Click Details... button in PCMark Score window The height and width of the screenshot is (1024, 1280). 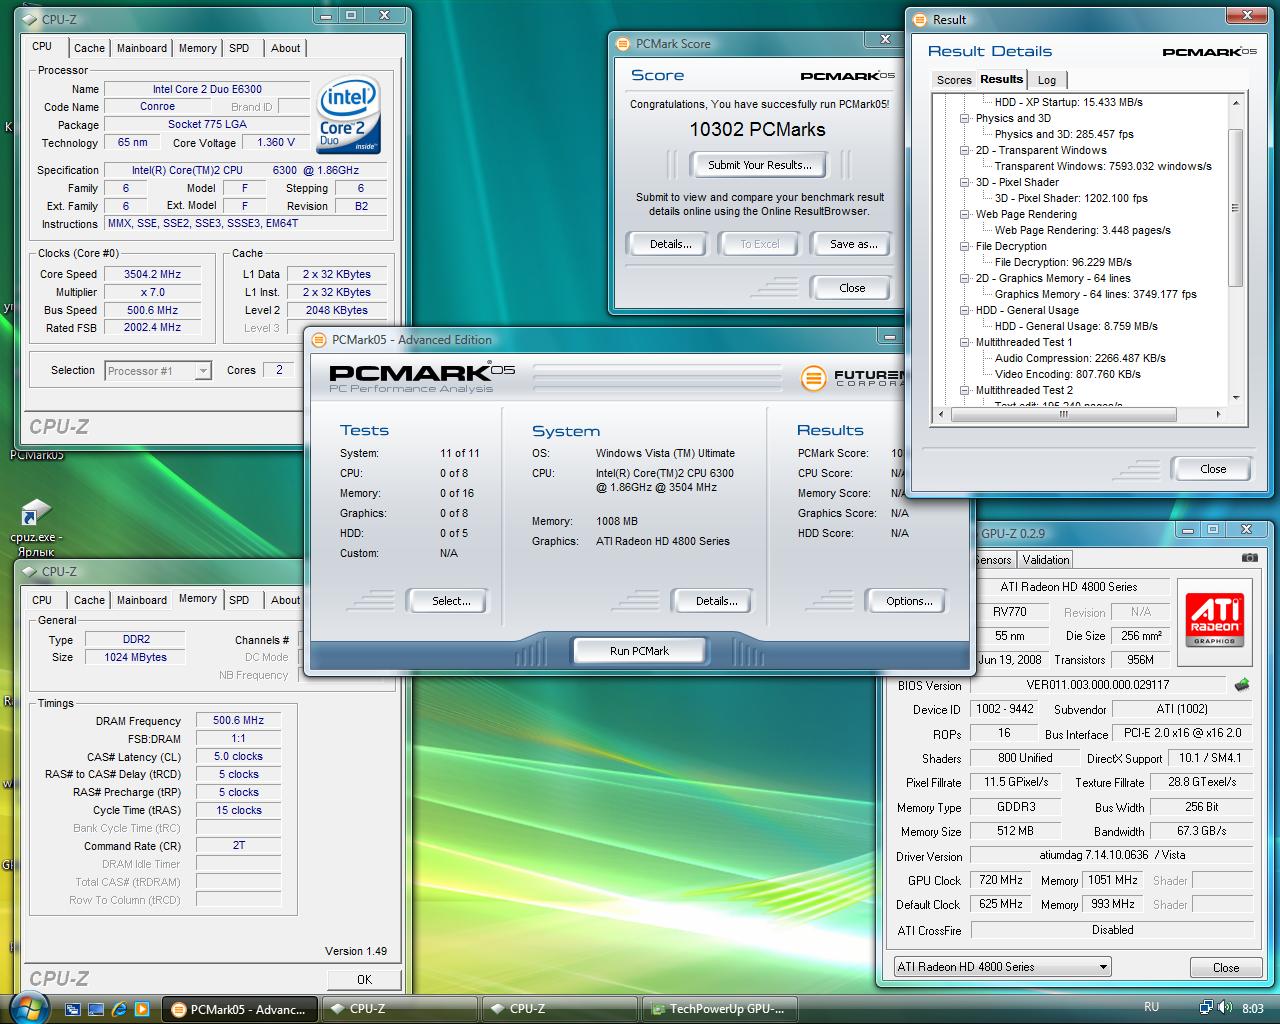[670, 244]
